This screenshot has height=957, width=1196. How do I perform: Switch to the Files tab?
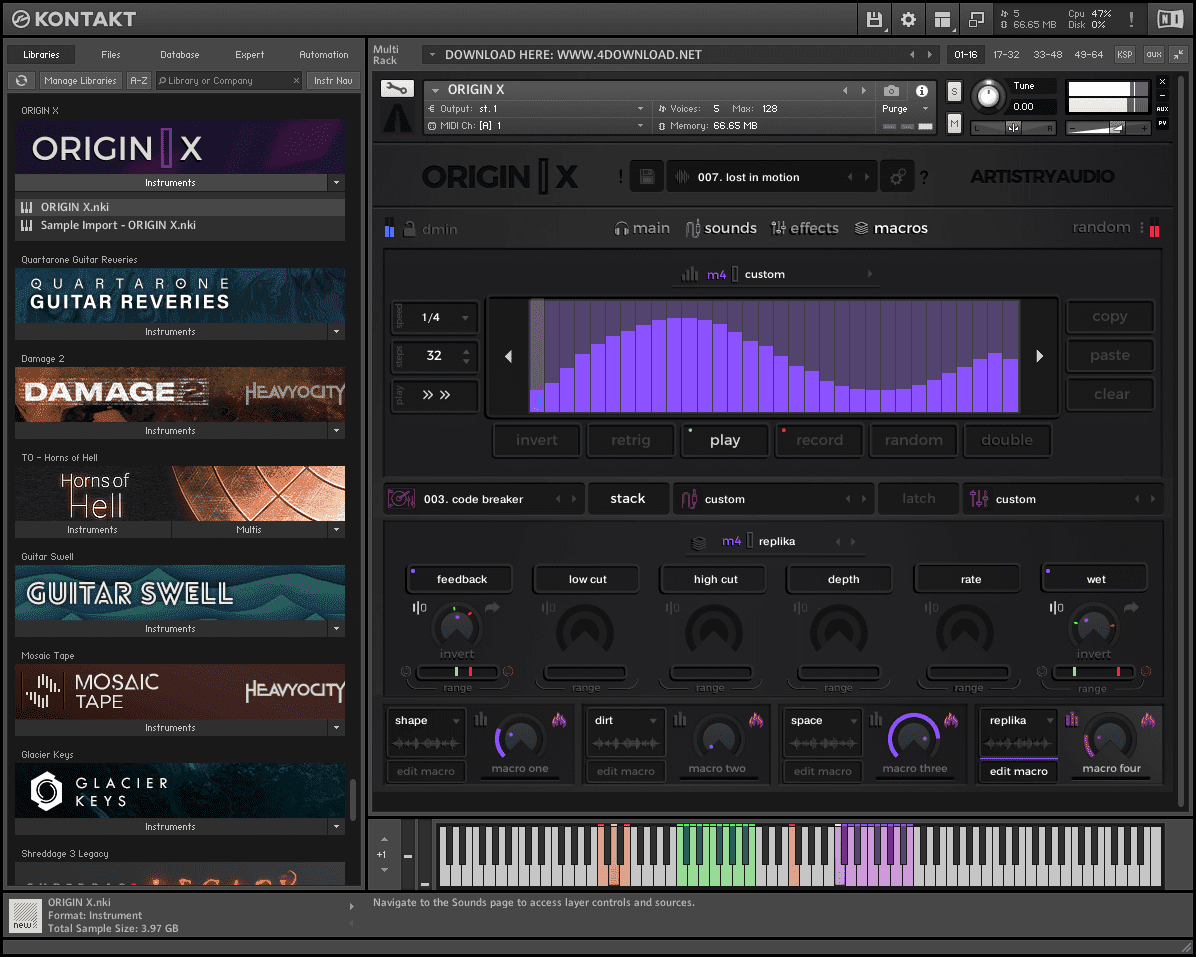click(x=111, y=55)
